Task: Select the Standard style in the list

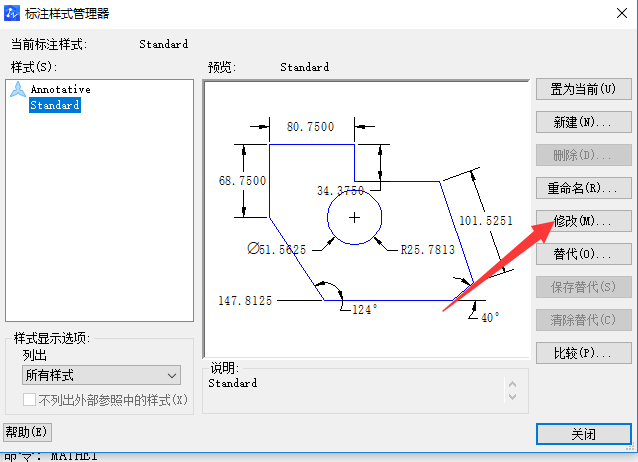Action: coord(55,105)
